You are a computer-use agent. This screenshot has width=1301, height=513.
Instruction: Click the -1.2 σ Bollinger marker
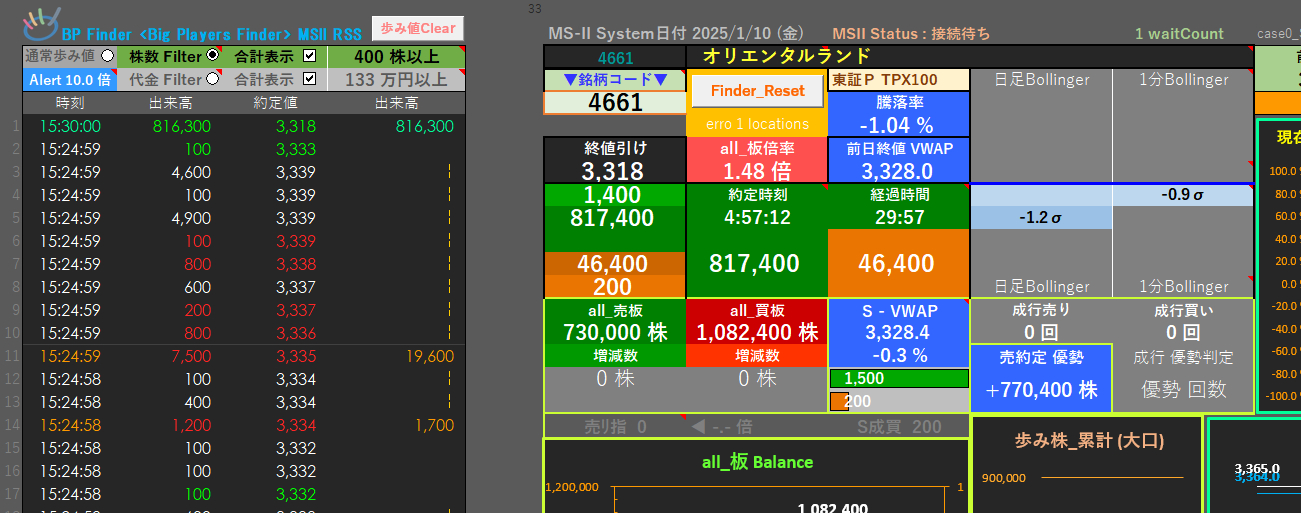(x=1041, y=218)
